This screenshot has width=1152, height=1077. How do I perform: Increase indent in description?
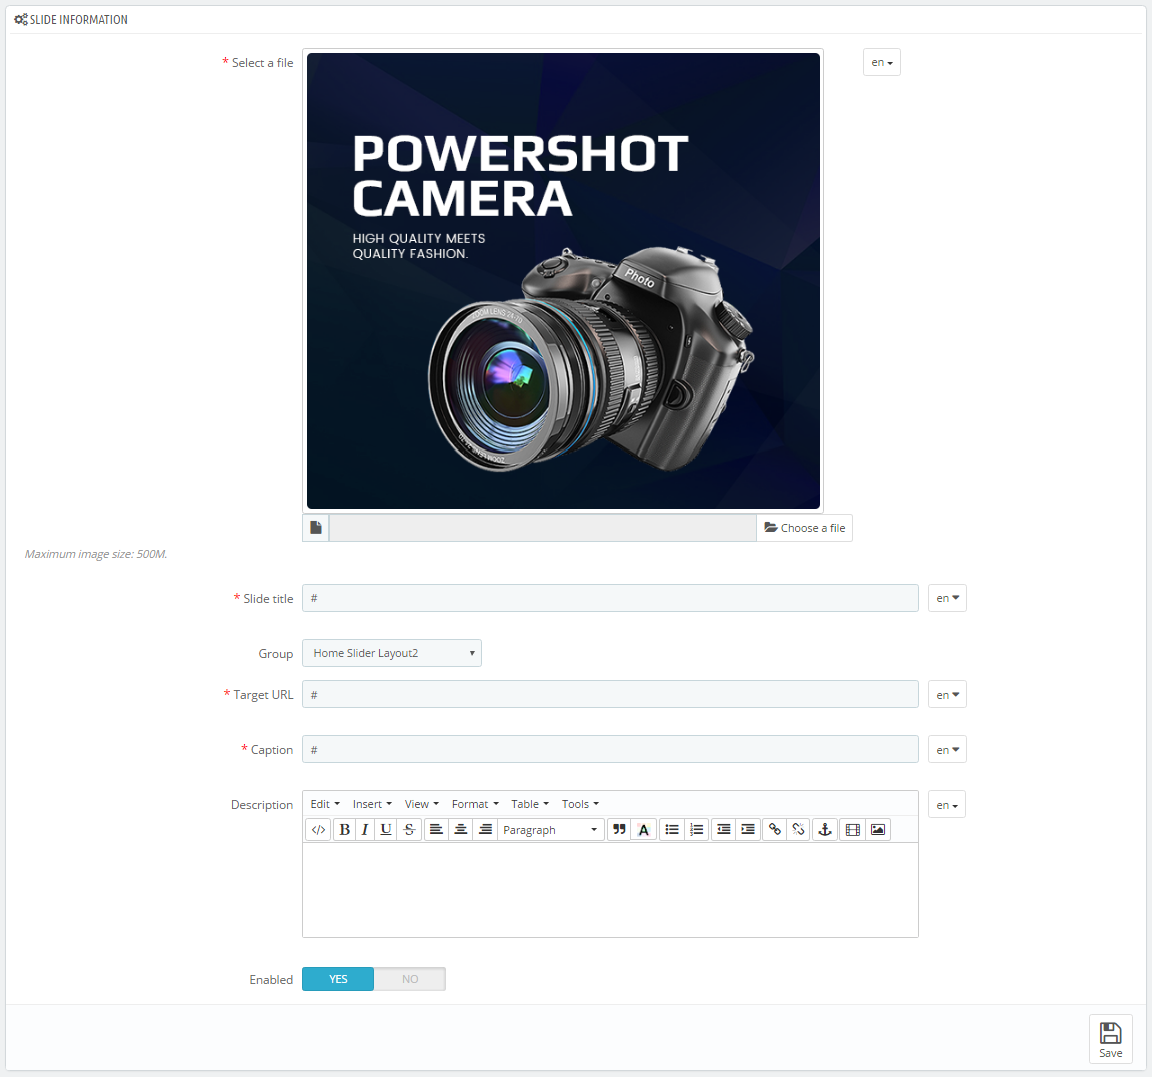click(748, 829)
